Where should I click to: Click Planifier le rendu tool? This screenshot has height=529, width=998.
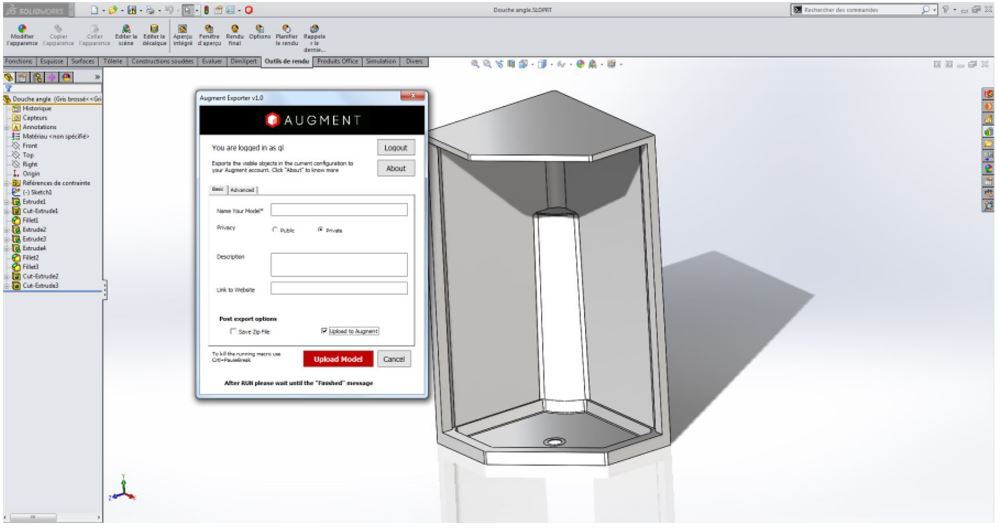(x=286, y=35)
